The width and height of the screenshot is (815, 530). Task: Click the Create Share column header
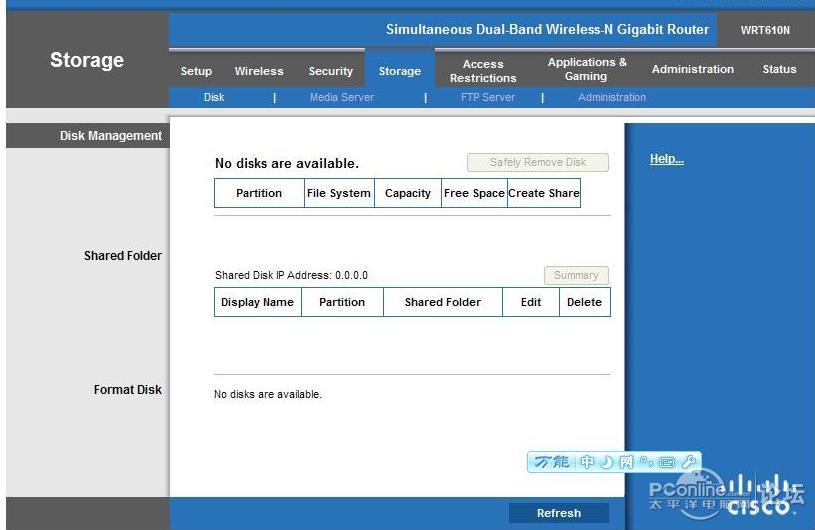(544, 193)
